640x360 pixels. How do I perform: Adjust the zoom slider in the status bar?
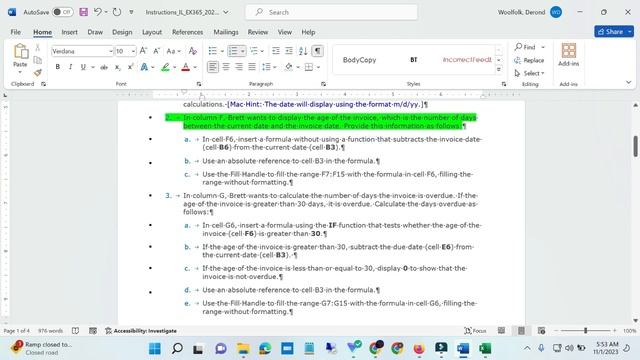click(x=585, y=331)
